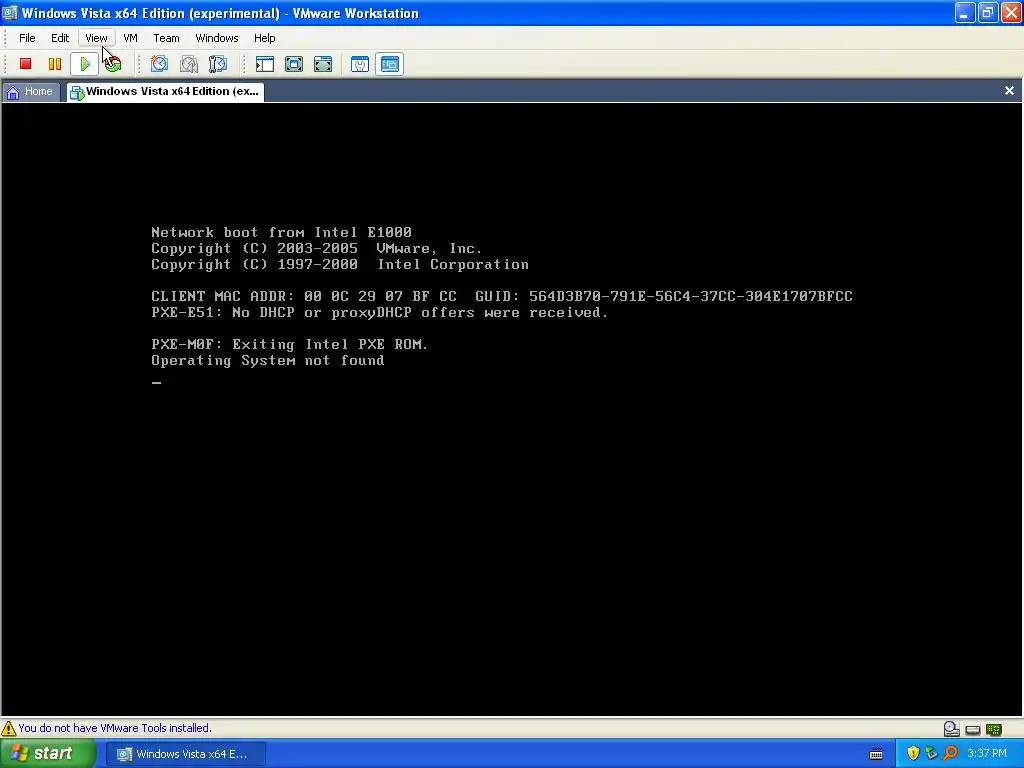This screenshot has width=1024, height=768.
Task: Open the Security Center yellow shield icon
Action: [913, 754]
